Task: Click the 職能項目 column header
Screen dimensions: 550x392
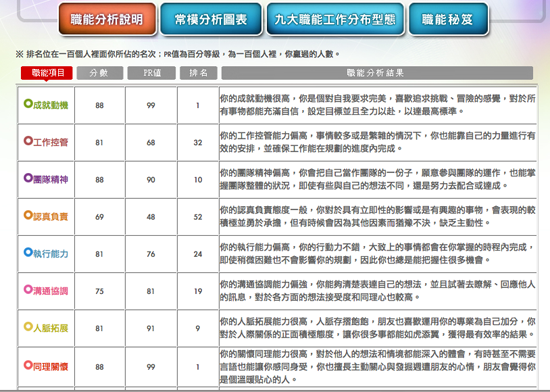Action: (47, 73)
